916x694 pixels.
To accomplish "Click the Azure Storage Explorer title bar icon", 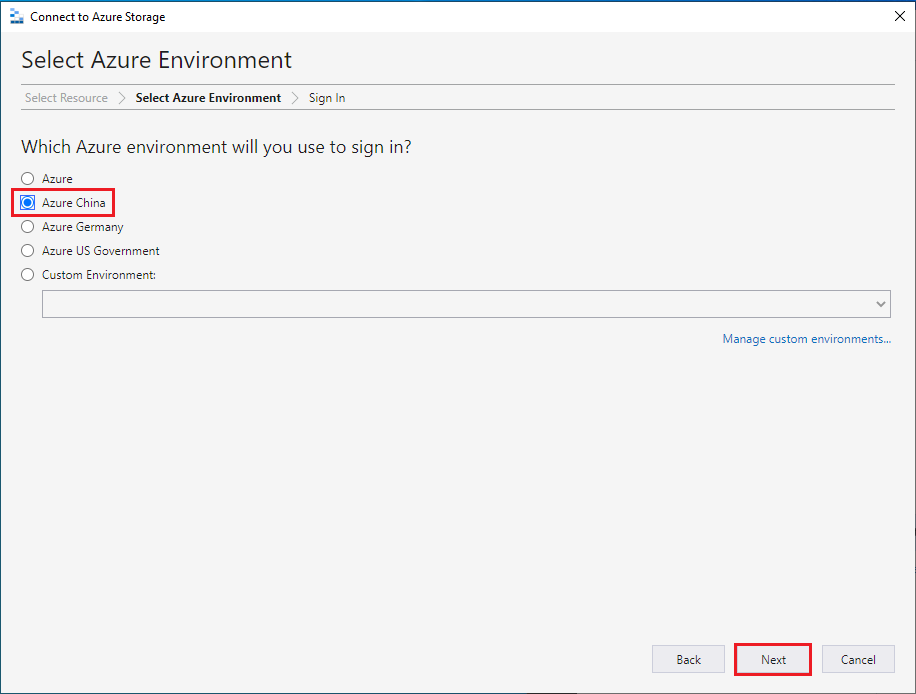I will pos(16,16).
